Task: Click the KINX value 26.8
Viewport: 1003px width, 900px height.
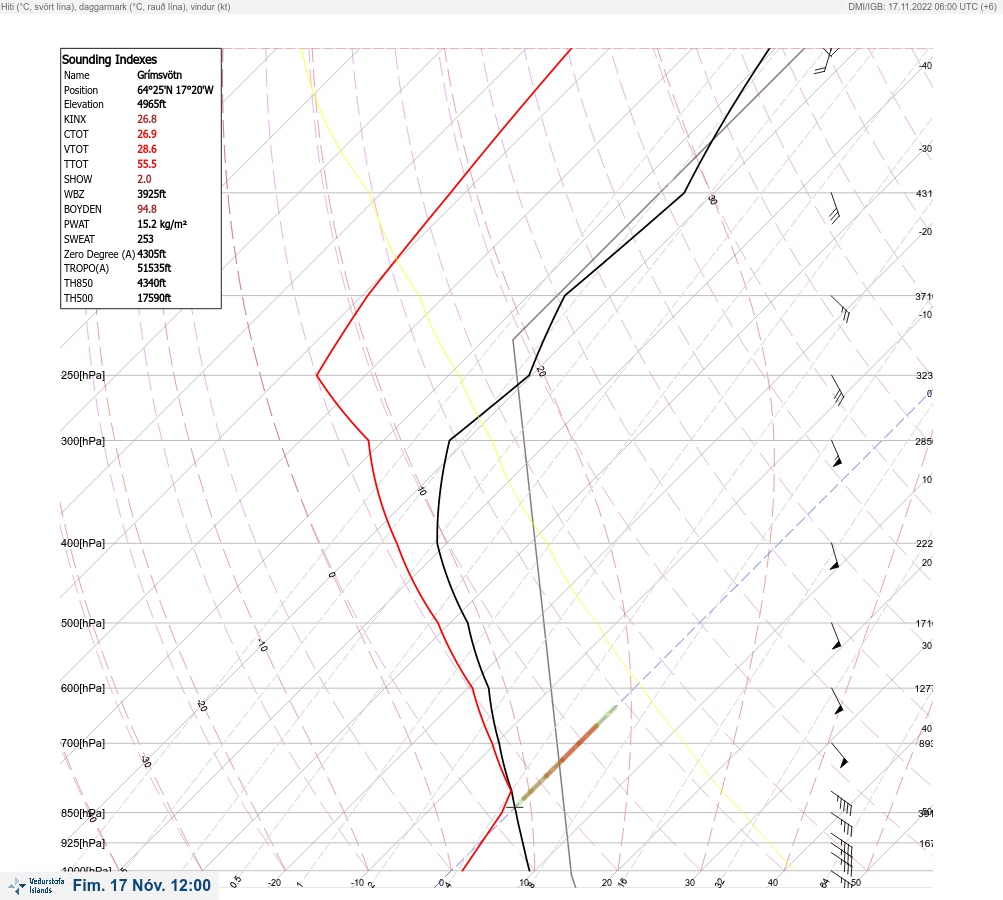Action: (146, 119)
